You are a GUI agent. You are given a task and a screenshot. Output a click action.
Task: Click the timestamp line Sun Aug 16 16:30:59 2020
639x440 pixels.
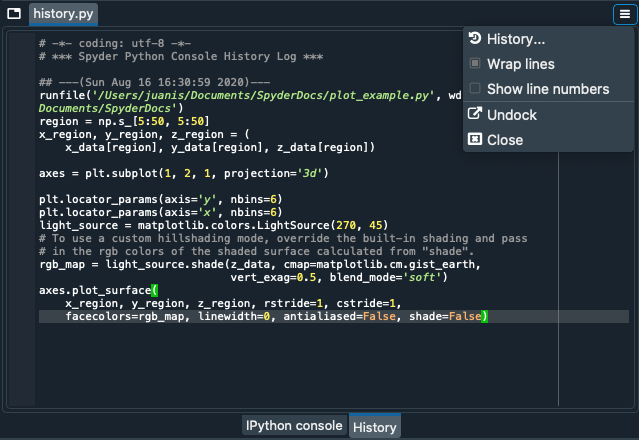click(154, 82)
